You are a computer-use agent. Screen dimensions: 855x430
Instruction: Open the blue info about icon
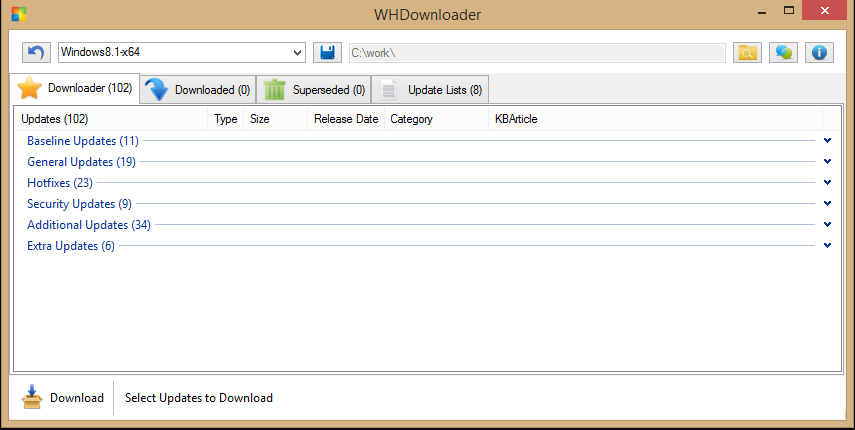click(x=819, y=53)
